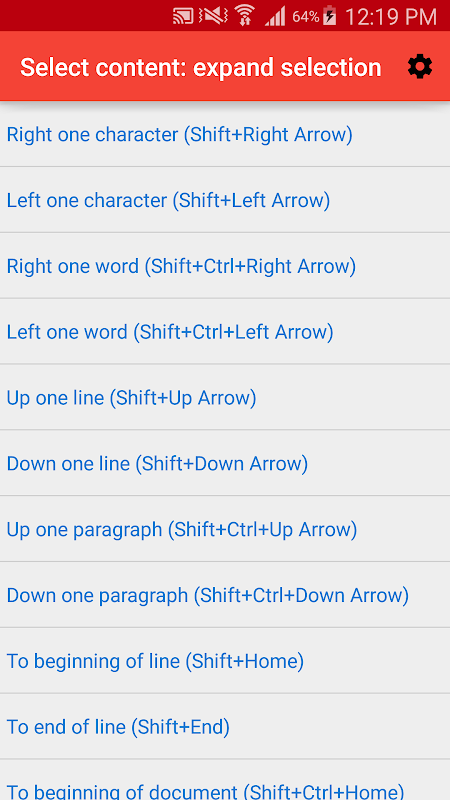Screen dimensions: 450x800
Task: Open 'Right one word' shortcut entry
Action: (x=225, y=266)
